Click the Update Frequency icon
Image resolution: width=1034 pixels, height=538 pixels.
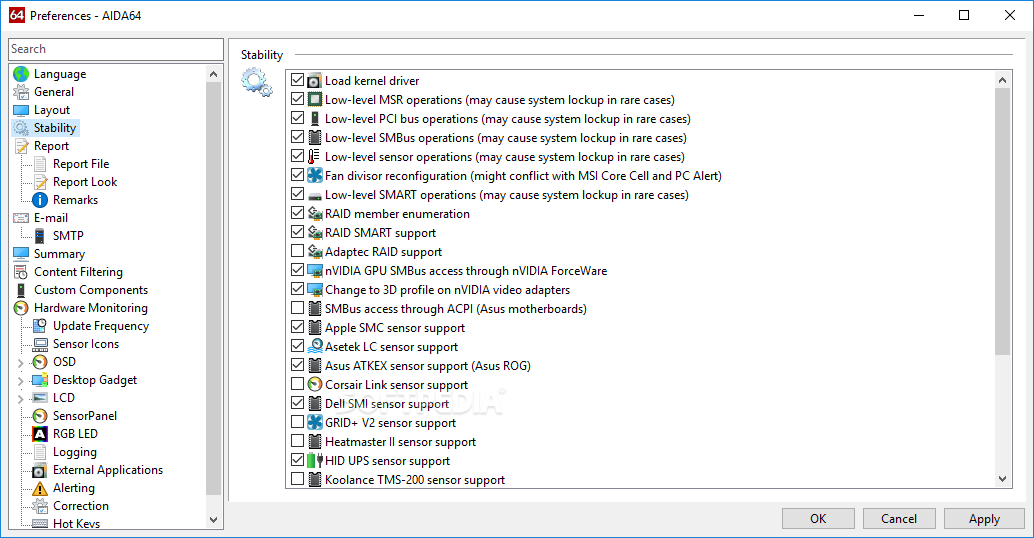click(40, 326)
